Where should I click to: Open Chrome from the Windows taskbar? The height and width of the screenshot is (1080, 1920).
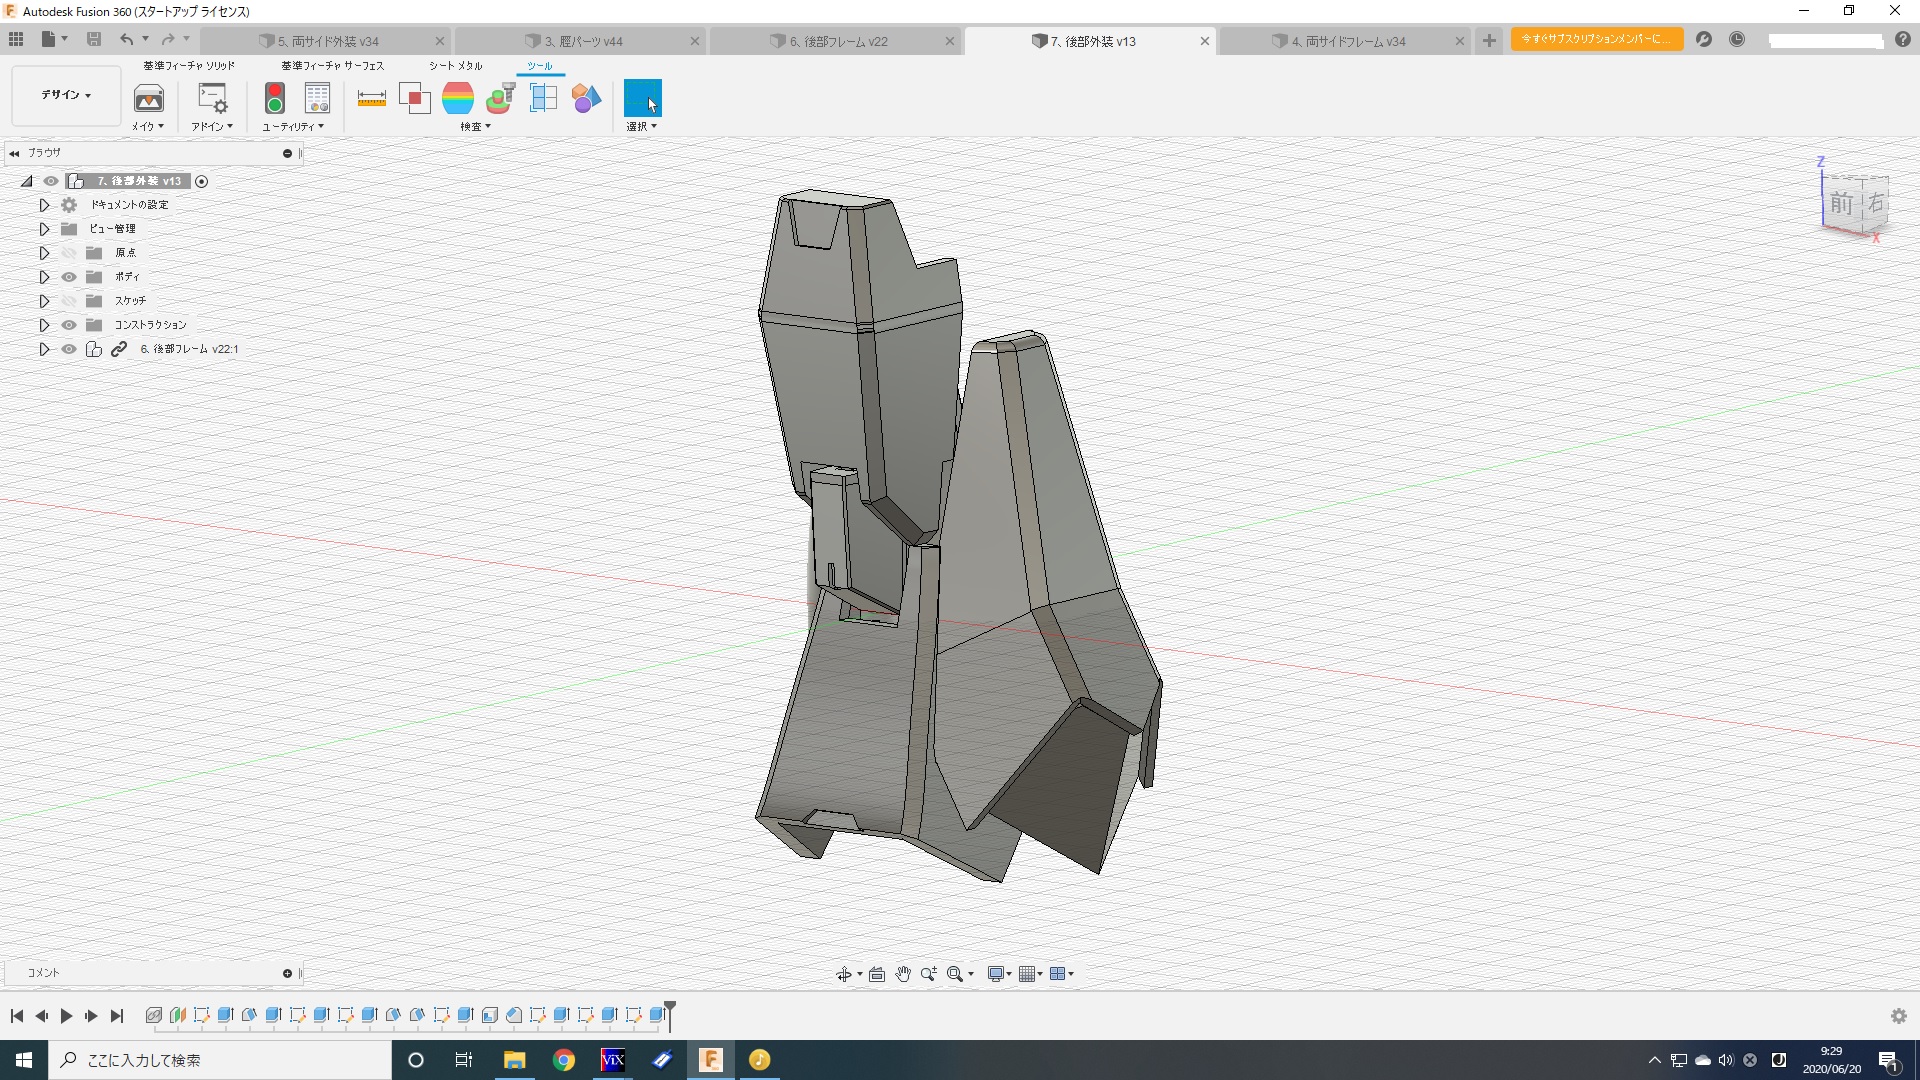tap(564, 1060)
